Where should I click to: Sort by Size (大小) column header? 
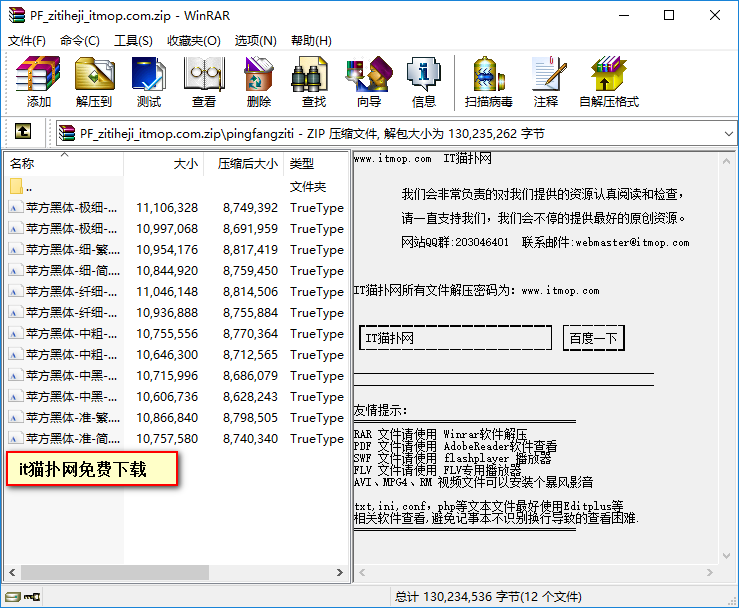coord(164,164)
